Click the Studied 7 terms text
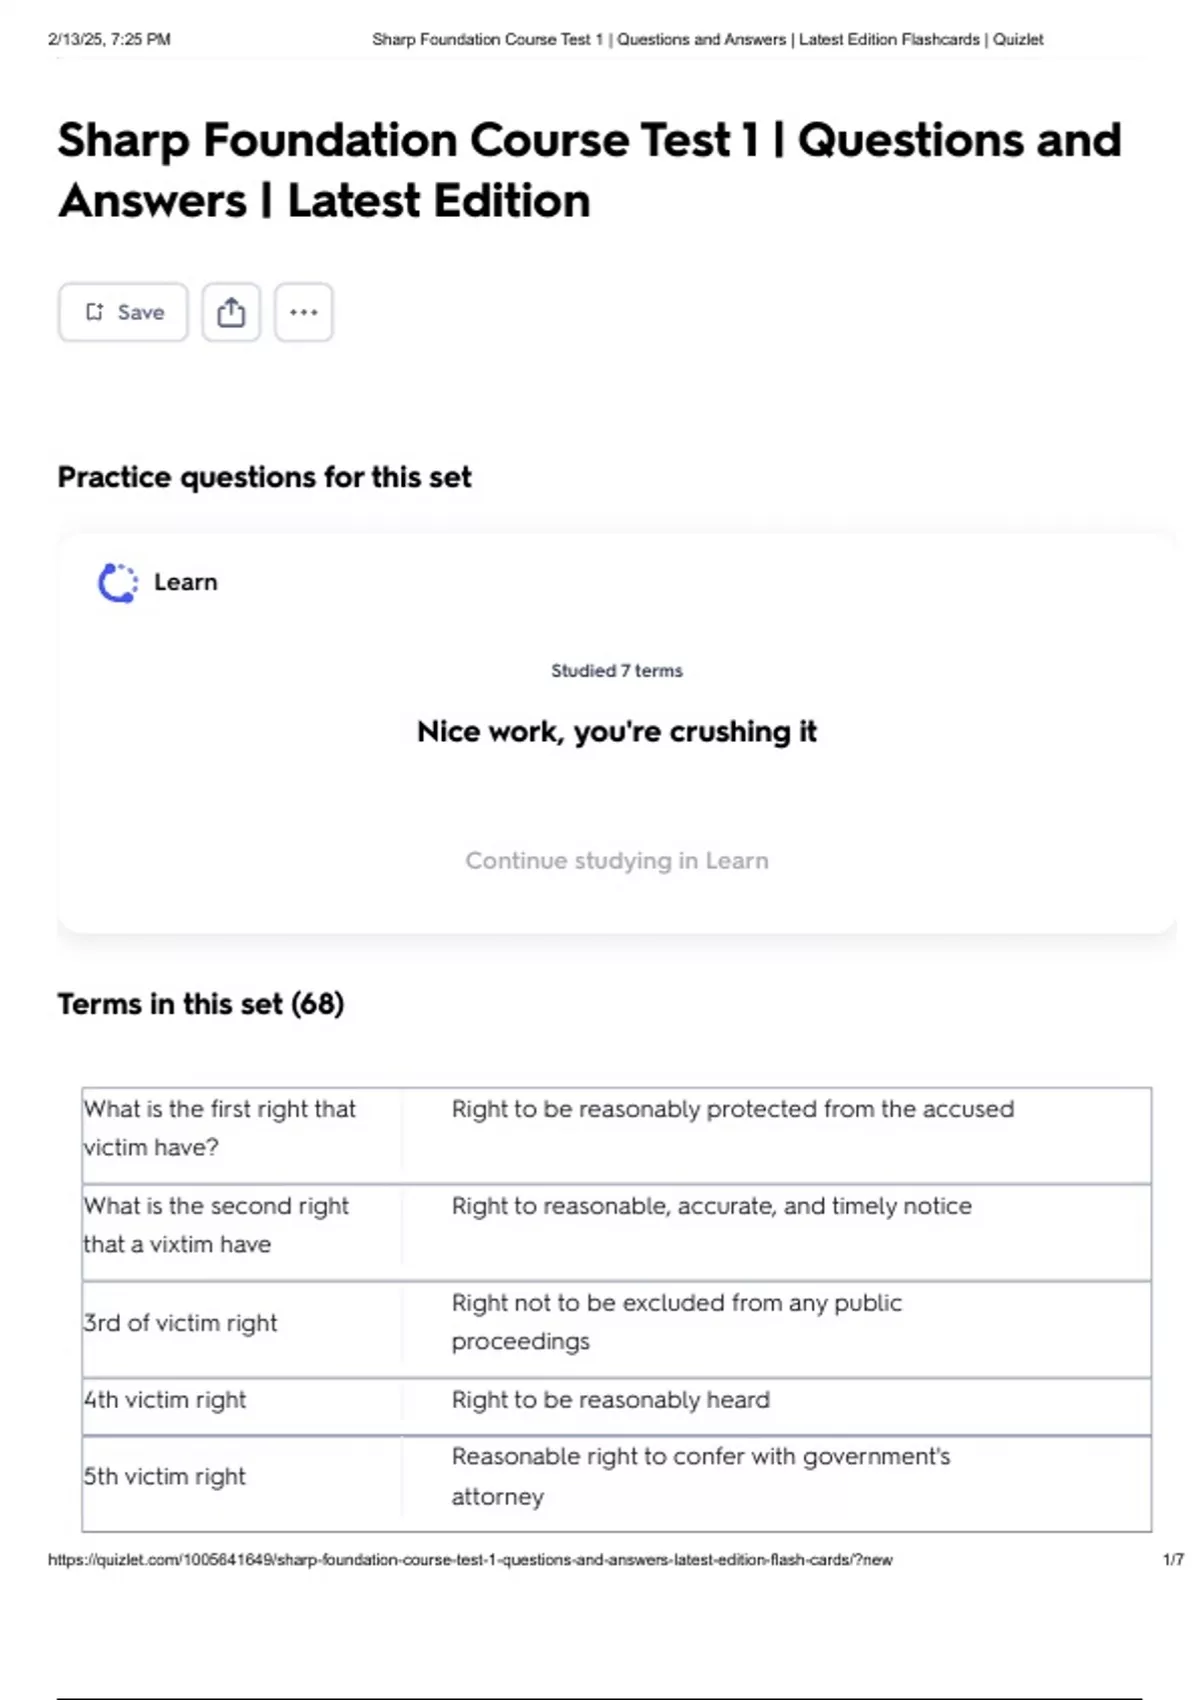Image resolution: width=1200 pixels, height=1700 pixels. click(x=616, y=671)
